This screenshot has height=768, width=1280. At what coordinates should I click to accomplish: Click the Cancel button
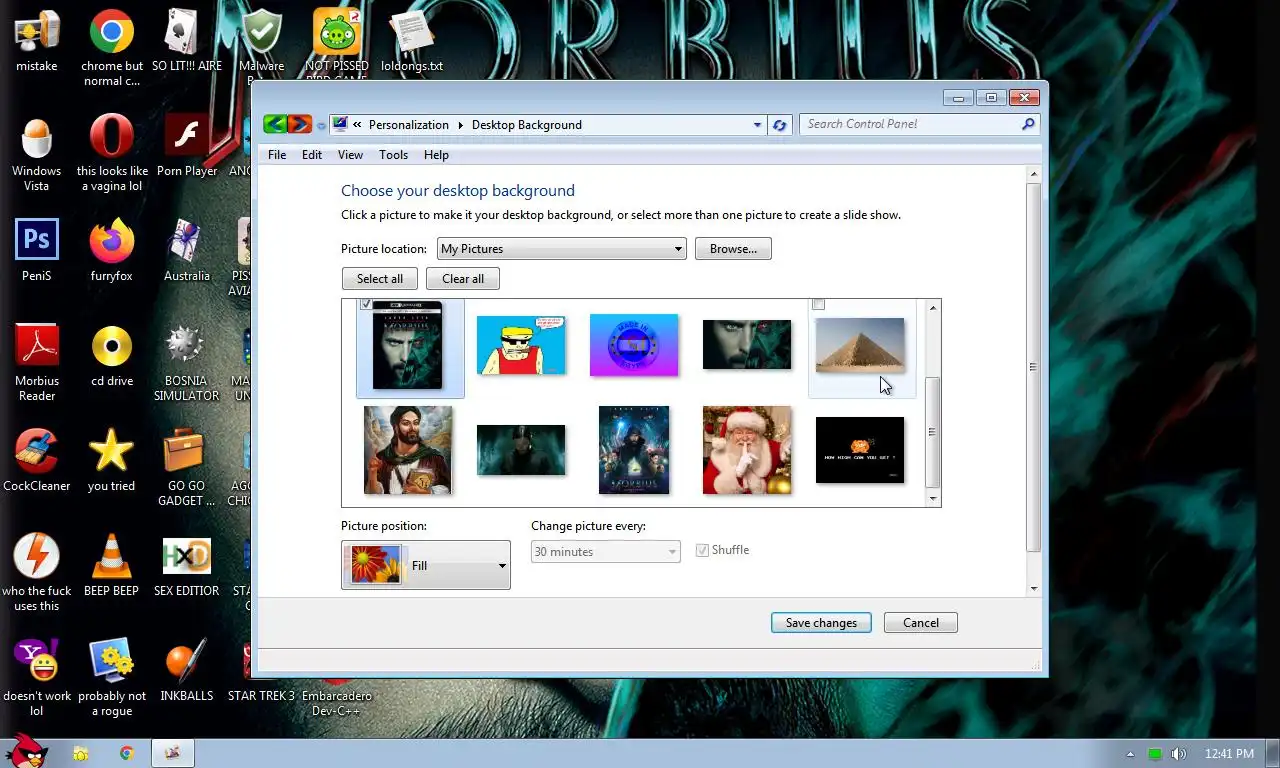[921, 623]
